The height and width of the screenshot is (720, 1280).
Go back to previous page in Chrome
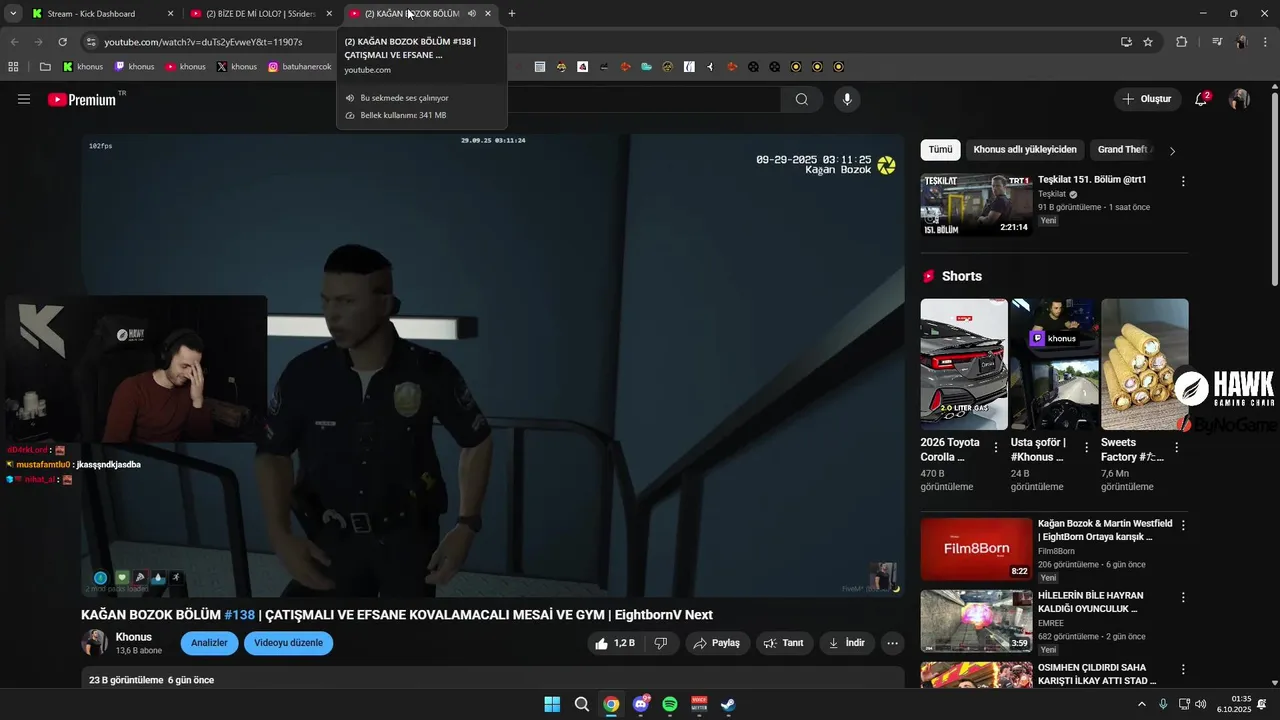[x=14, y=42]
